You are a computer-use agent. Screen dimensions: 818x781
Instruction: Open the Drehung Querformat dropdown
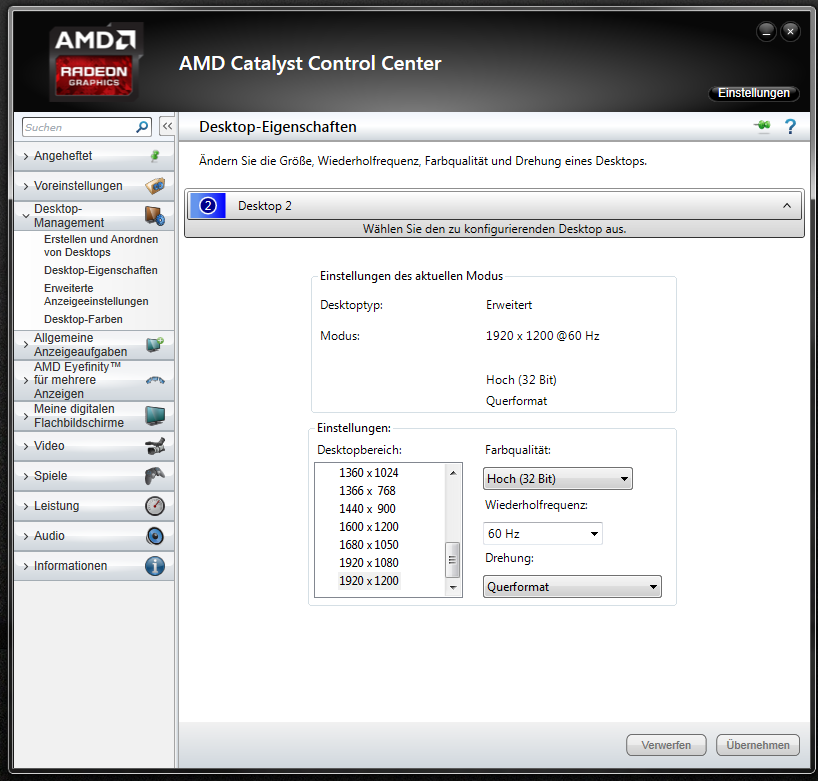572,586
